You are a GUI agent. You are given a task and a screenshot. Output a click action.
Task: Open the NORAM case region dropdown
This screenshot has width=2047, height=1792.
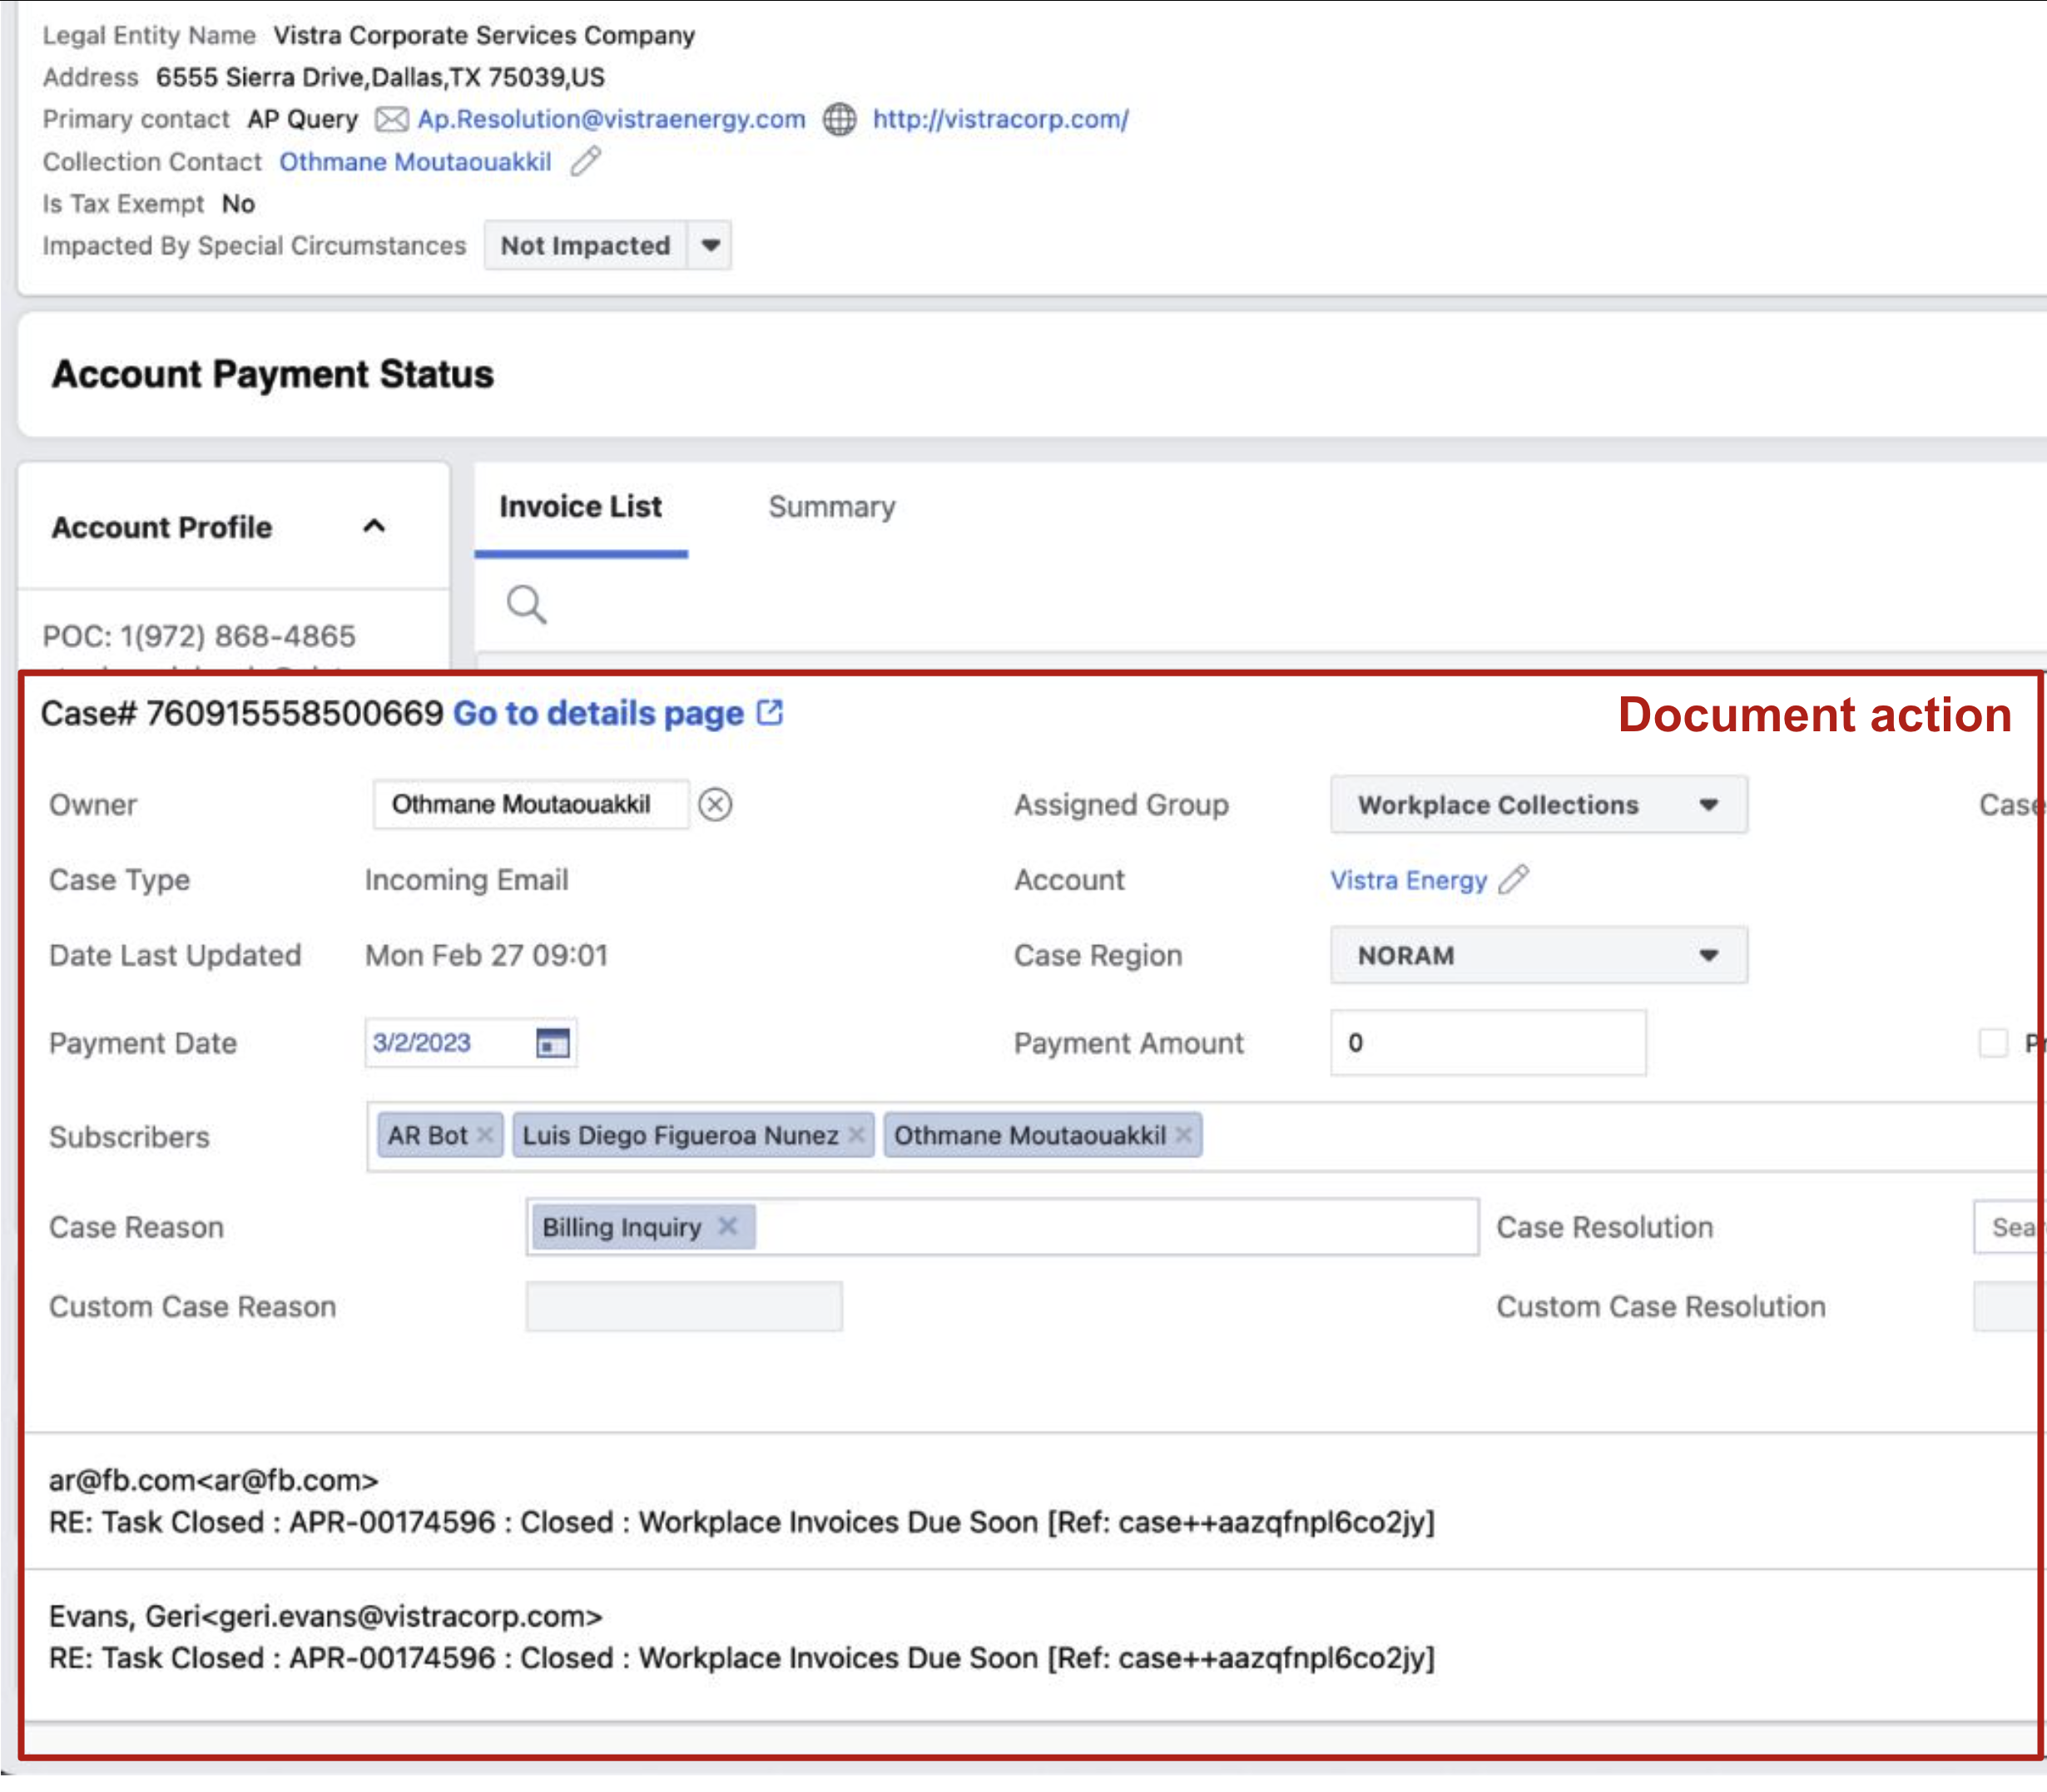click(1707, 955)
